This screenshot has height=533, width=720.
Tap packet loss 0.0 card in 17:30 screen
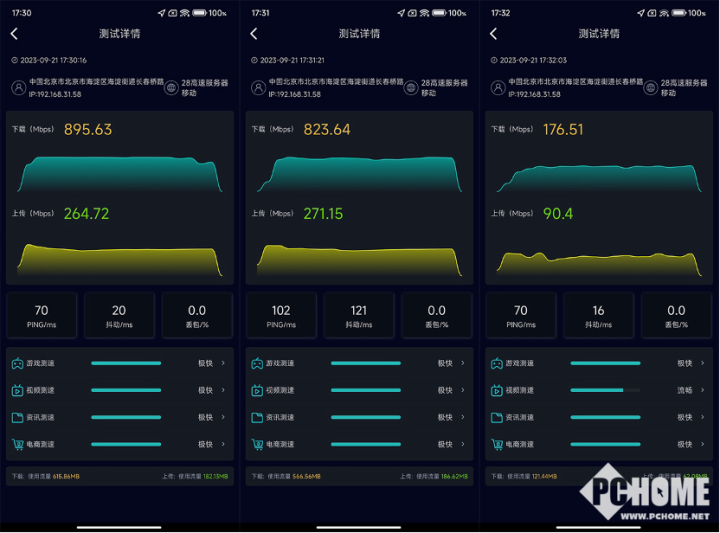[197, 316]
